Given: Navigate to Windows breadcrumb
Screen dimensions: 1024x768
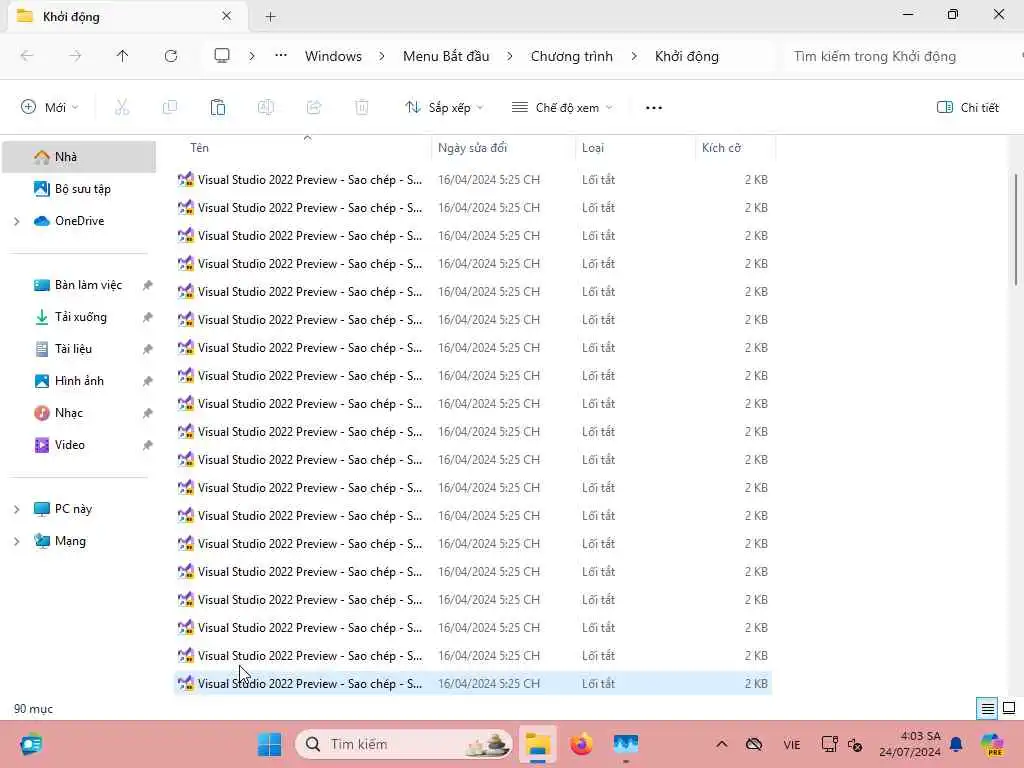Looking at the screenshot, I should [x=333, y=56].
